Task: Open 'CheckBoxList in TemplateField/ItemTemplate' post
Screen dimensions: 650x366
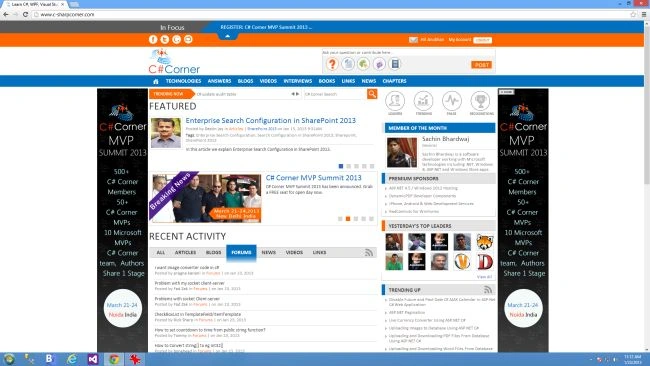Action: pos(198,314)
